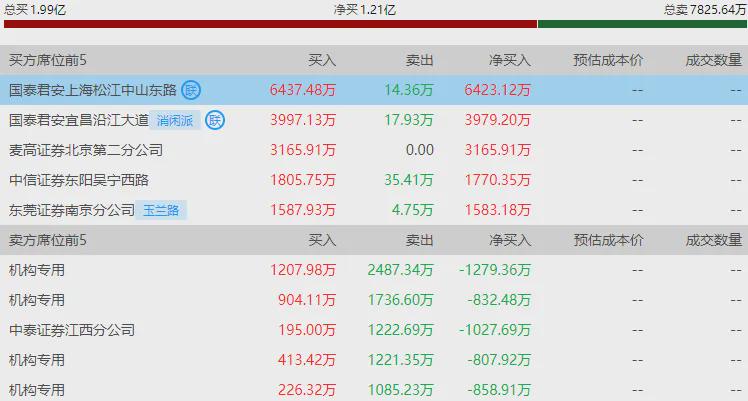Click 成交数量 header in seller table
The height and width of the screenshot is (401, 748).
pos(714,240)
